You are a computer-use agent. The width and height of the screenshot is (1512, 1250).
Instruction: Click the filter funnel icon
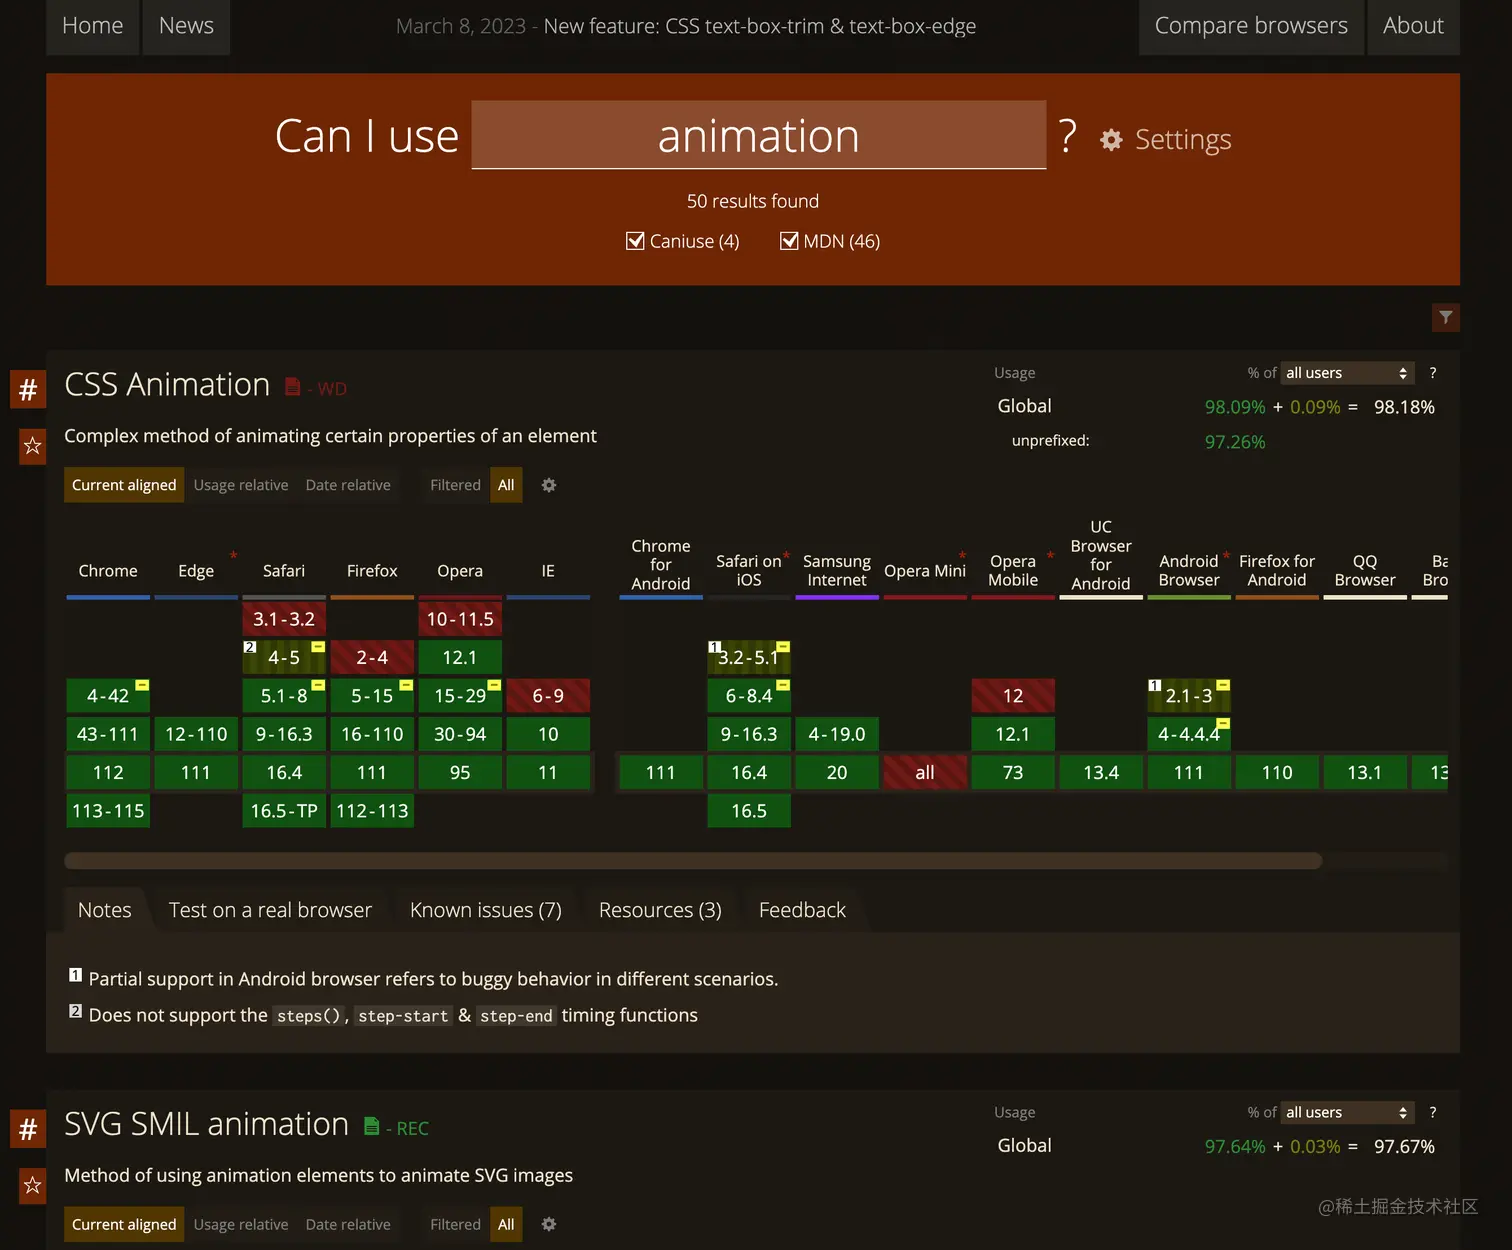tap(1446, 317)
